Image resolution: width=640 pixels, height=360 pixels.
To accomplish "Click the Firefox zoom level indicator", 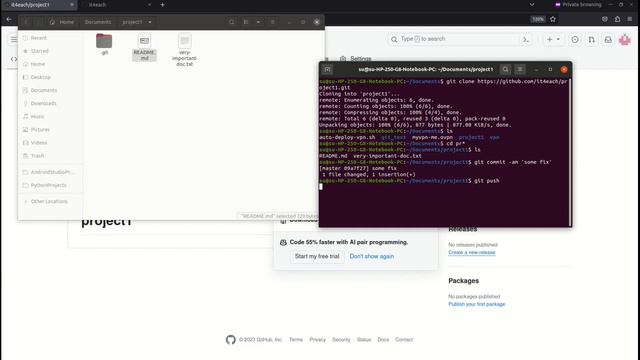I will 538,19.
